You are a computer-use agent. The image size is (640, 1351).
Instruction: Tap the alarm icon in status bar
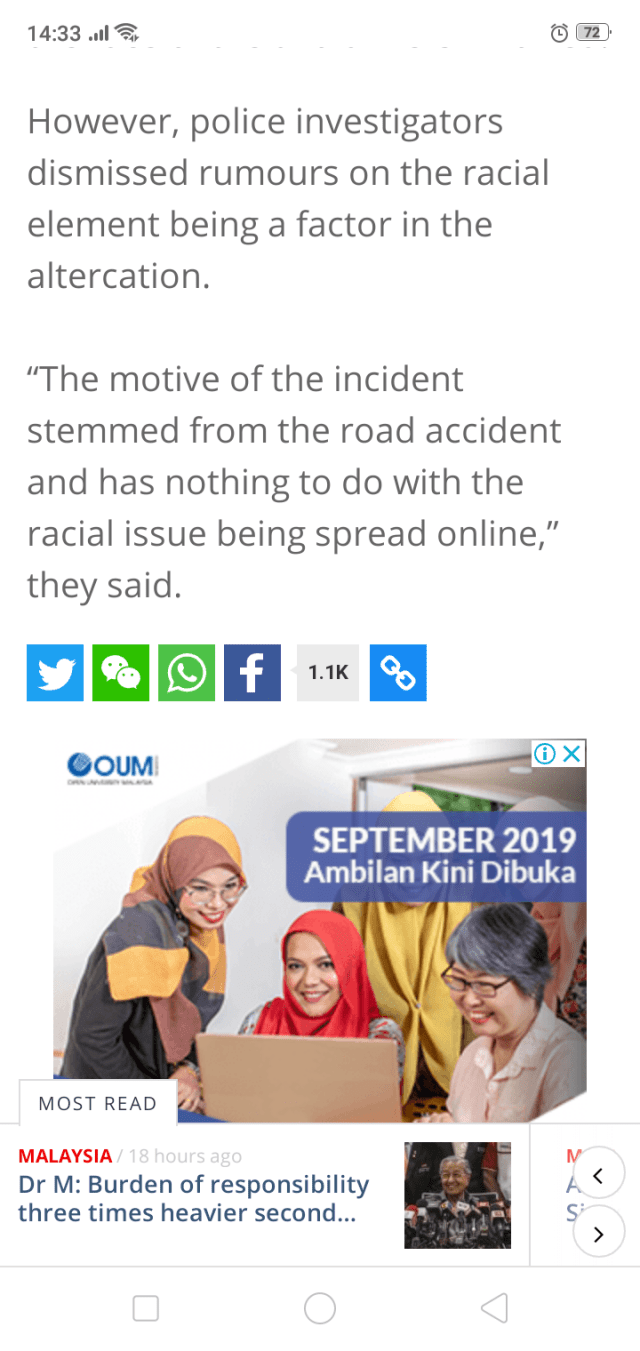(x=559, y=33)
